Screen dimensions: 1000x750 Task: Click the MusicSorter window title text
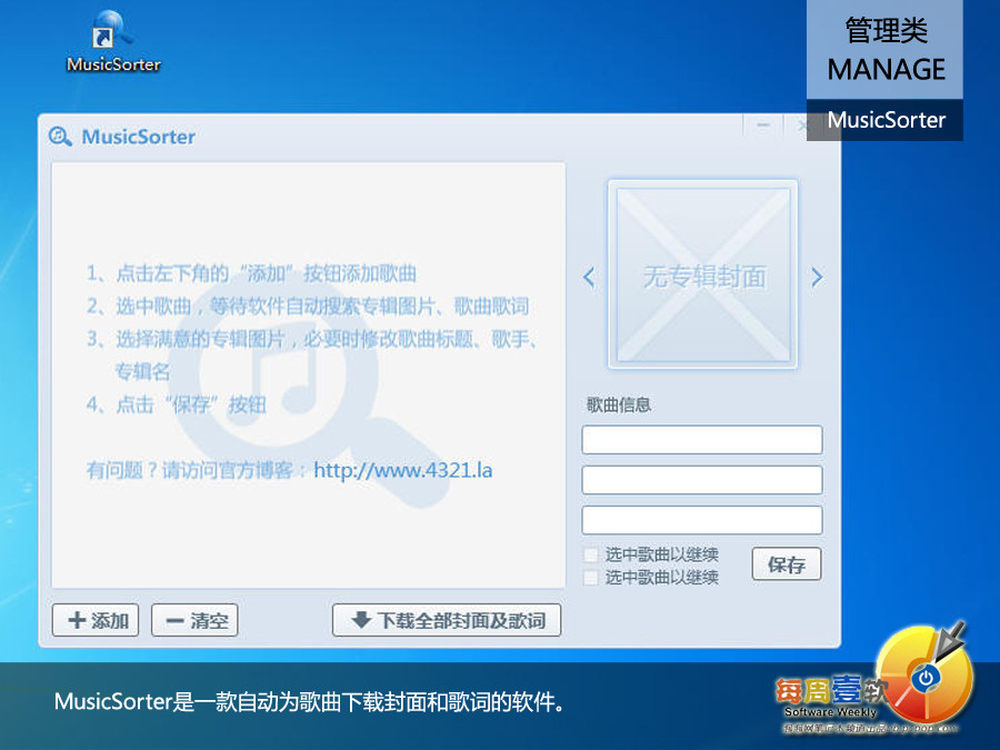[138, 136]
